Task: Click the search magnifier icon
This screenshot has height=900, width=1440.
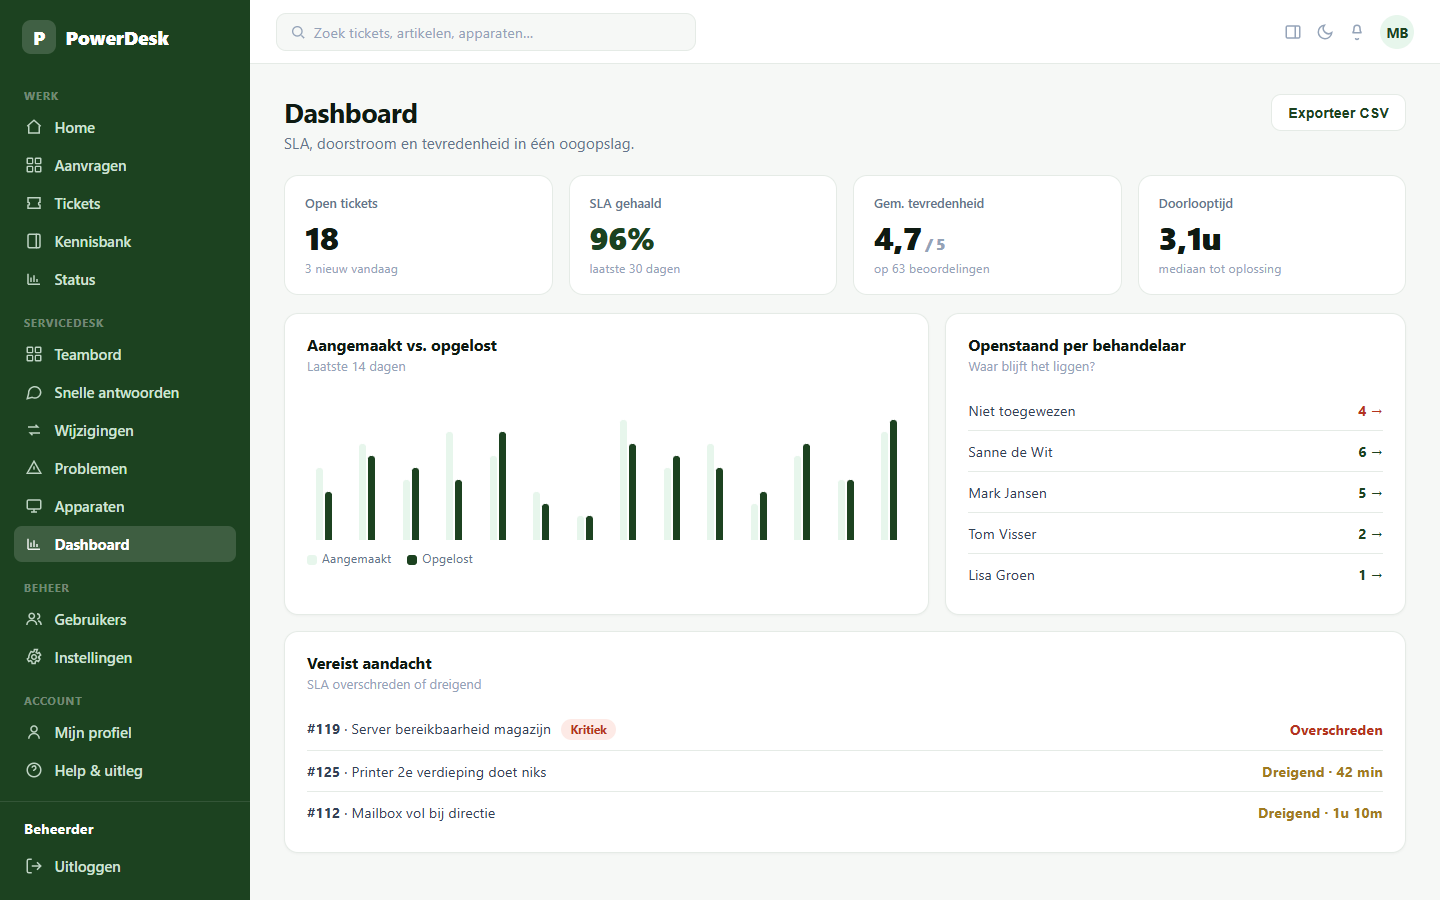Action: (x=298, y=32)
